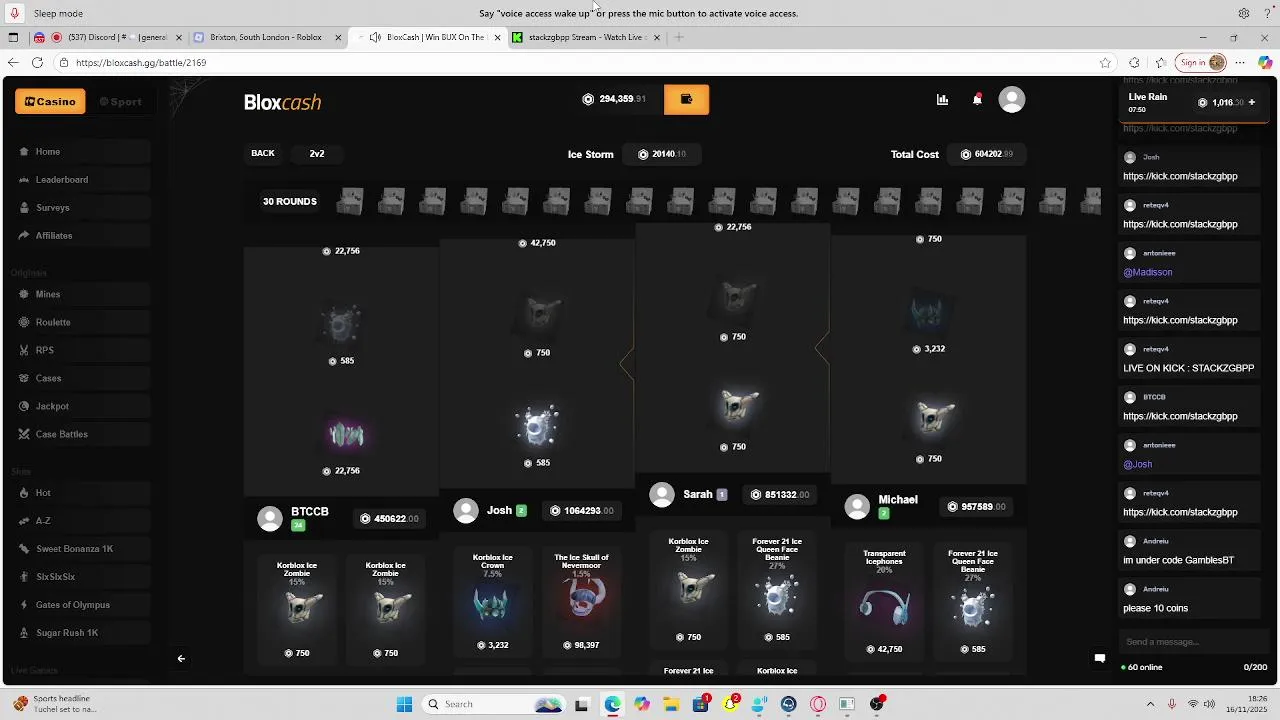Open a new browser tab
The width and height of the screenshot is (1280, 720).
pos(679,37)
